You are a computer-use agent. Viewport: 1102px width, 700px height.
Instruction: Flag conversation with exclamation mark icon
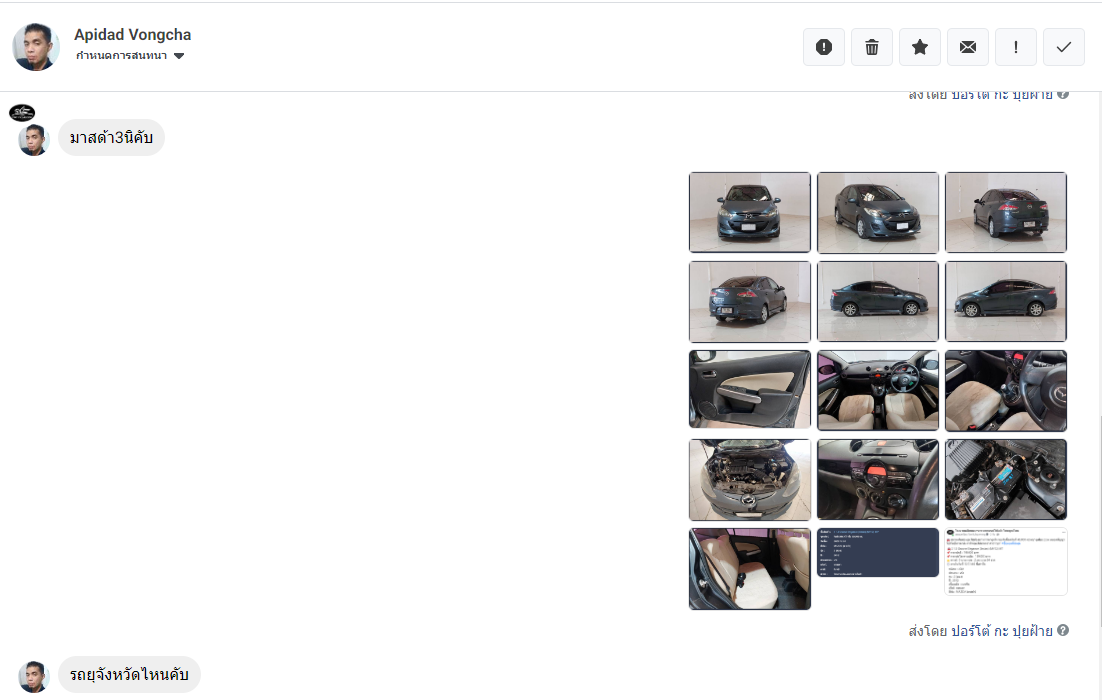[1016, 47]
